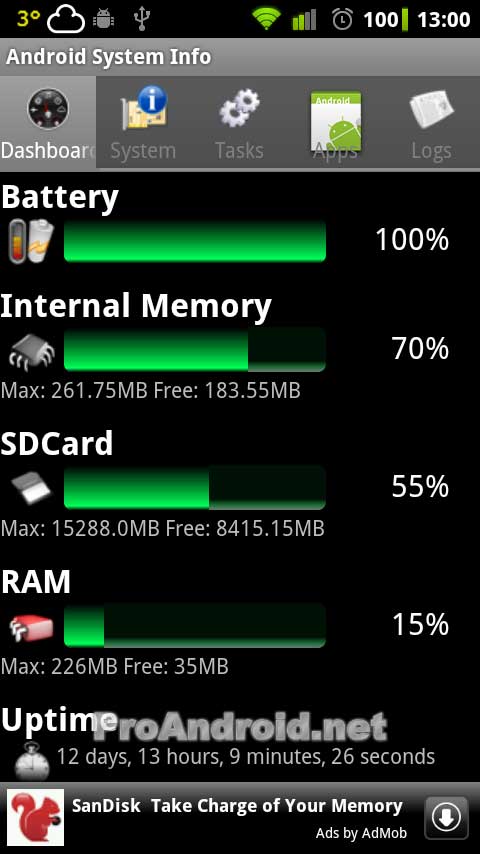Screen dimensions: 480x854
Task: Tap the cloud weather icon in status bar
Action: click(66, 20)
